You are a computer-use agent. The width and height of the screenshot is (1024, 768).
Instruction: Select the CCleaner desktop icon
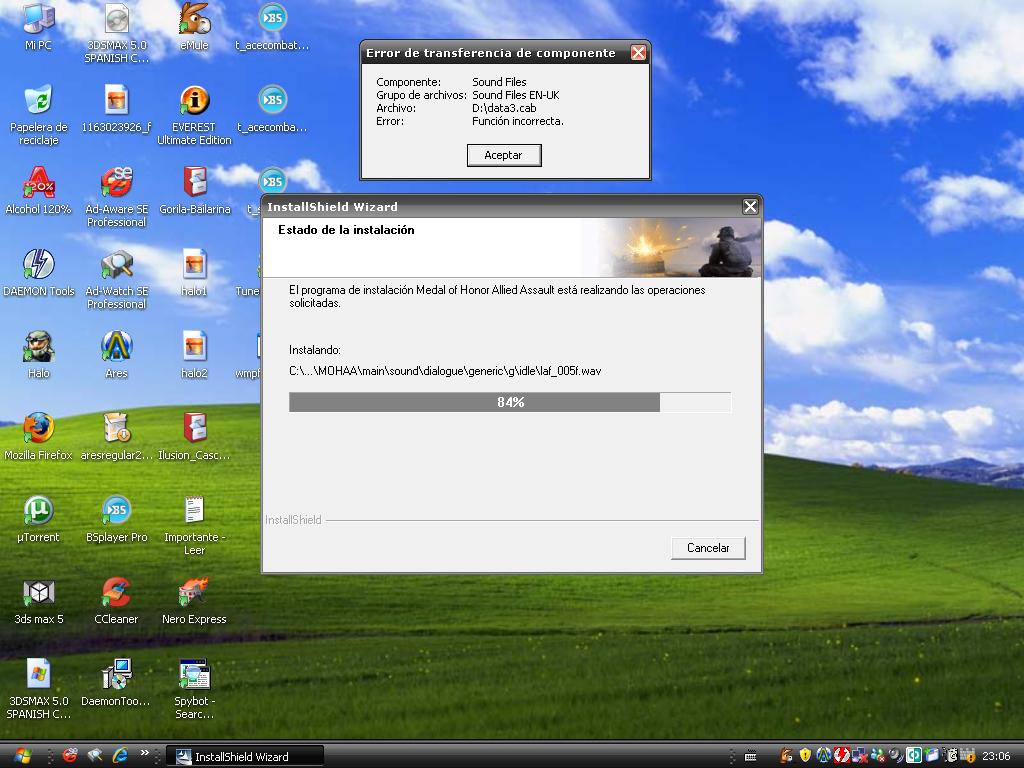(116, 601)
